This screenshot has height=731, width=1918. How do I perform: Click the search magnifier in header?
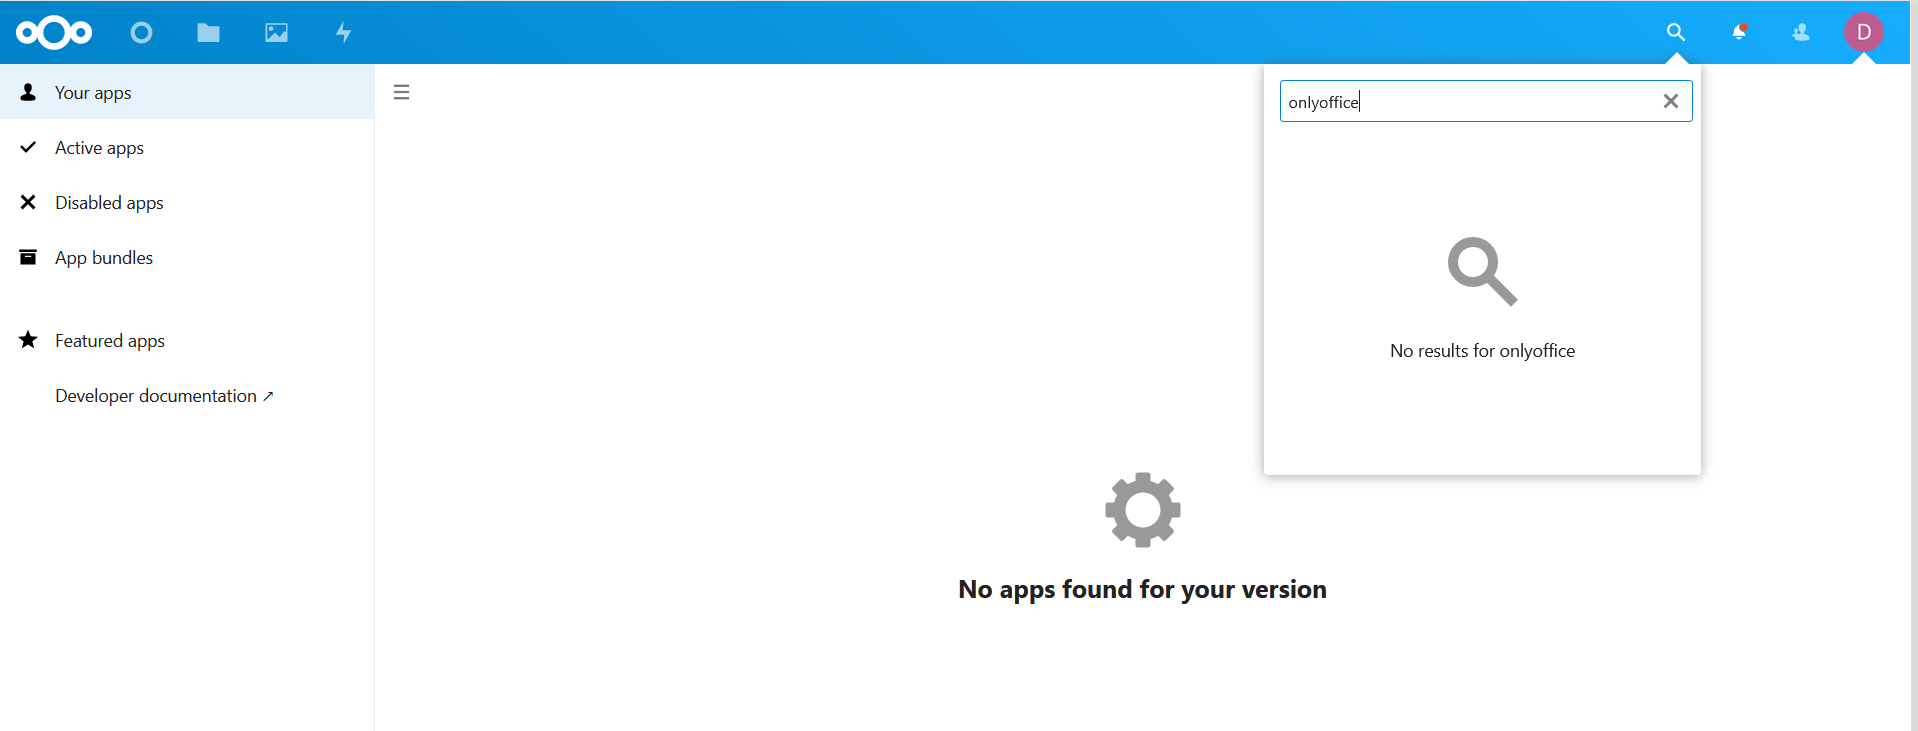[x=1676, y=33]
